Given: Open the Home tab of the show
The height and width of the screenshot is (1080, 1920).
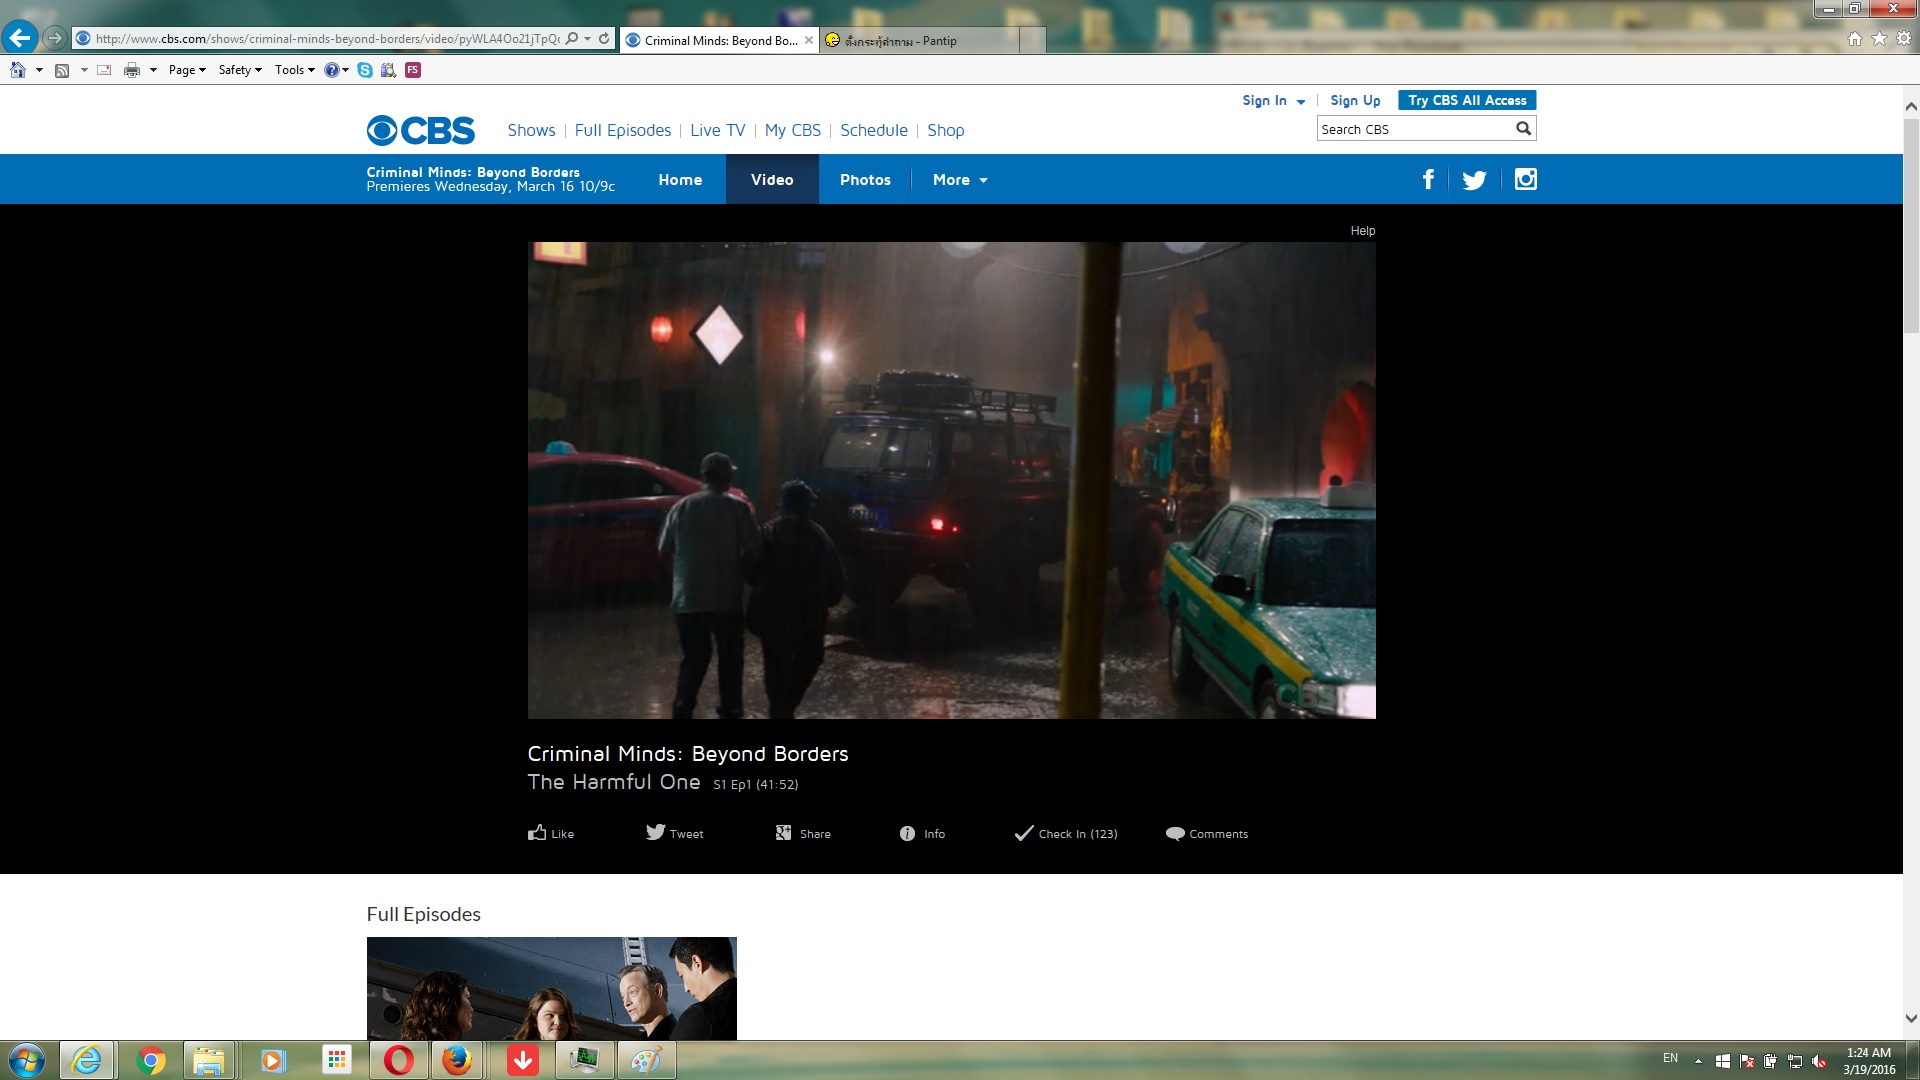Looking at the screenshot, I should (x=680, y=180).
